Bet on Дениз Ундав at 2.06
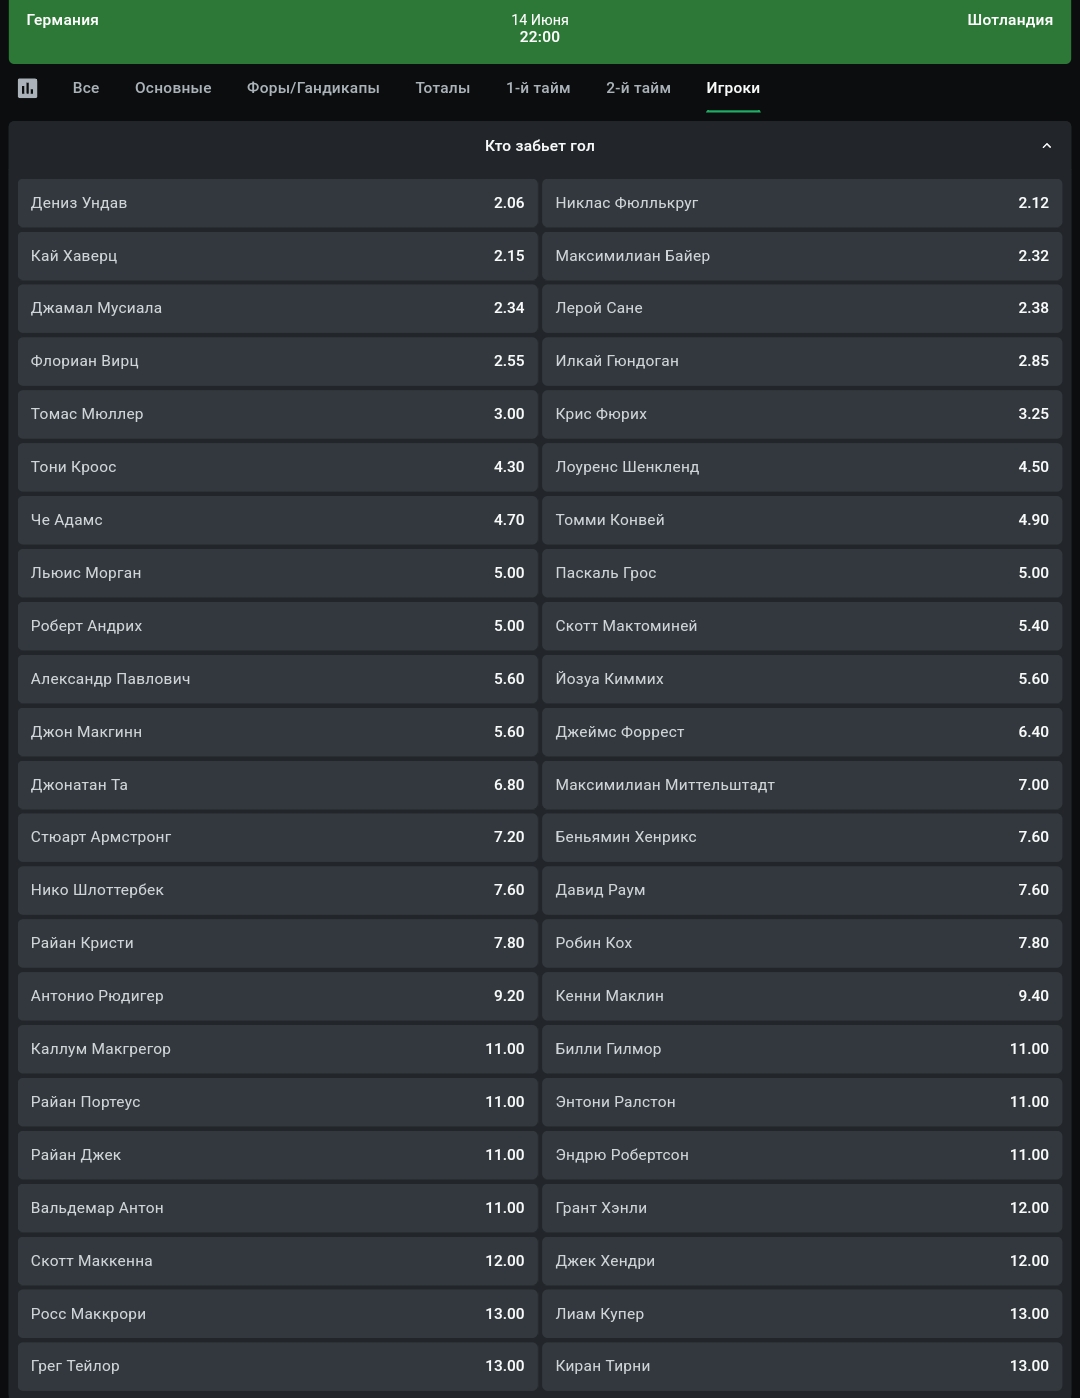 [x=278, y=203]
